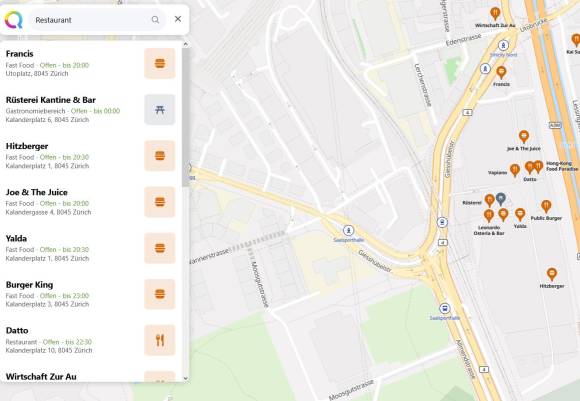Click the fork-knife icon beside Datto result
The height and width of the screenshot is (401, 580).
click(x=160, y=340)
